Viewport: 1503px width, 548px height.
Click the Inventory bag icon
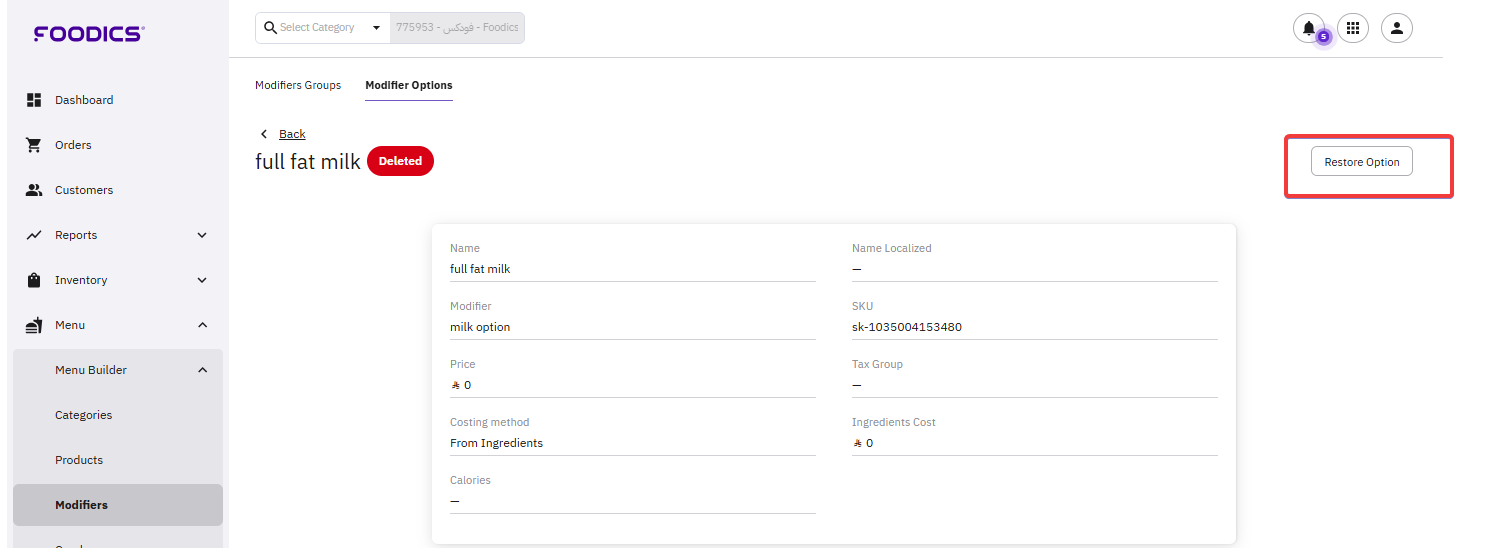click(34, 280)
